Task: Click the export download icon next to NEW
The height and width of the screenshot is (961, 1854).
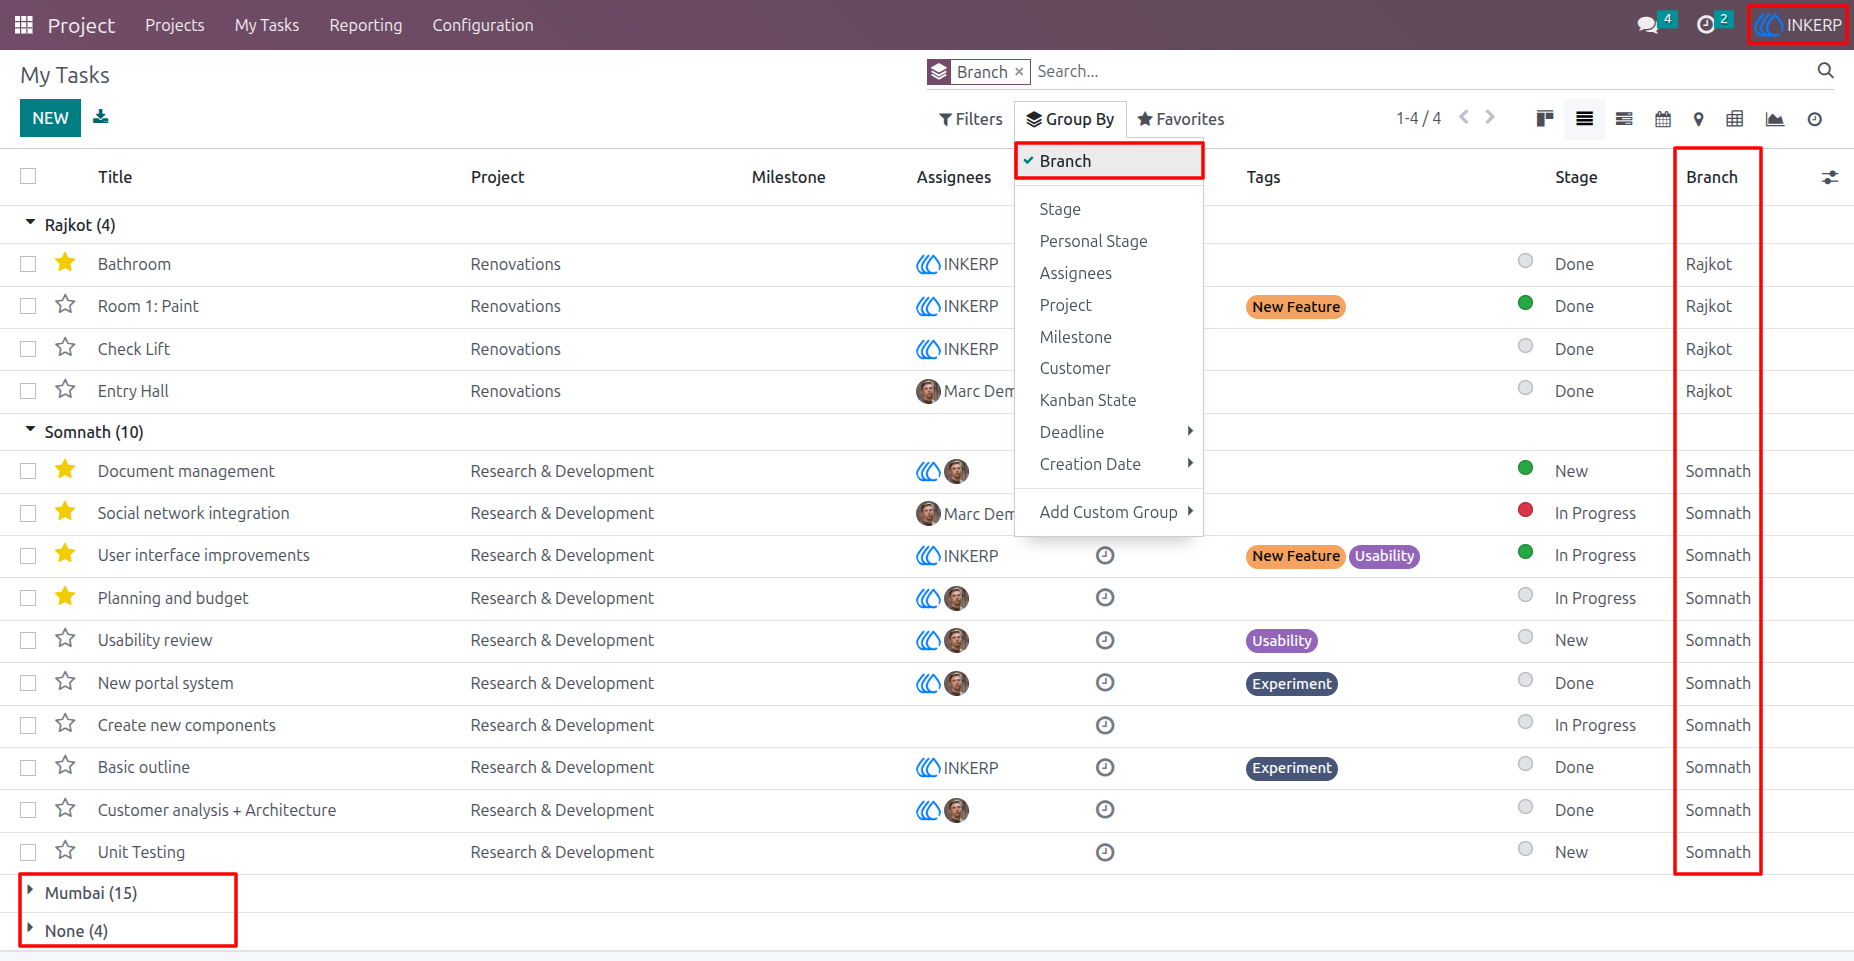Action: point(100,117)
